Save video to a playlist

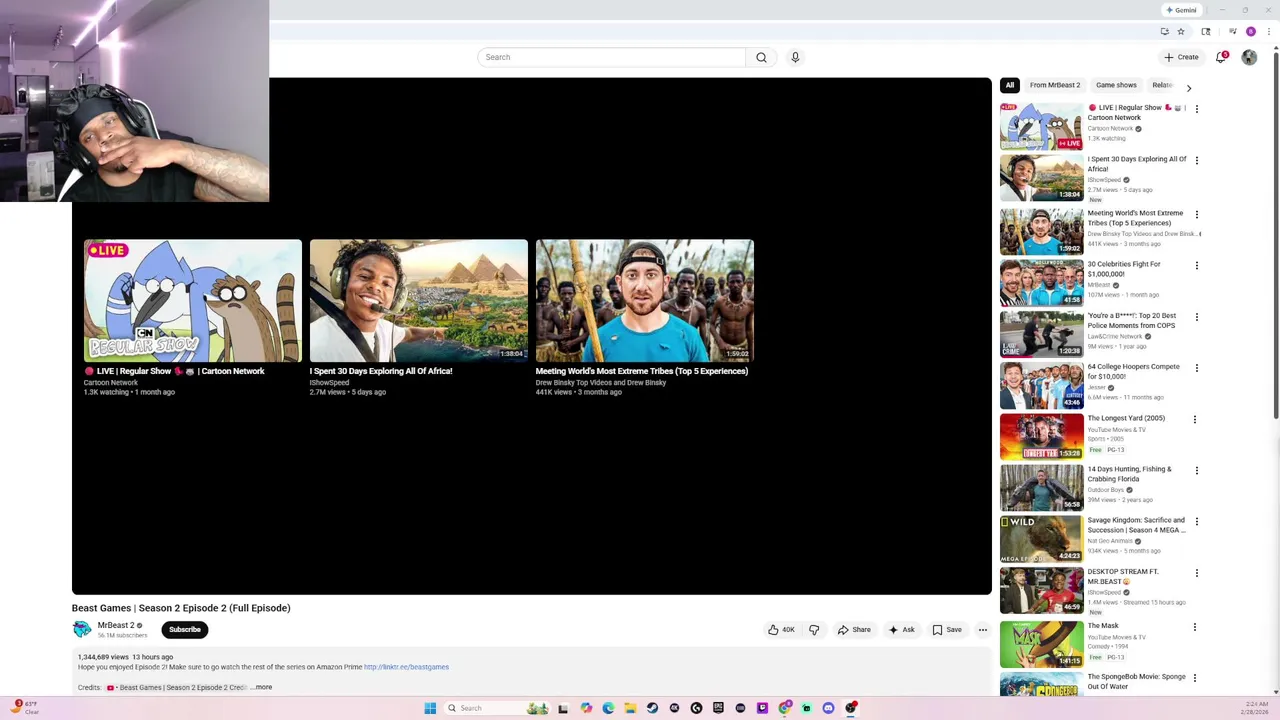coord(947,630)
